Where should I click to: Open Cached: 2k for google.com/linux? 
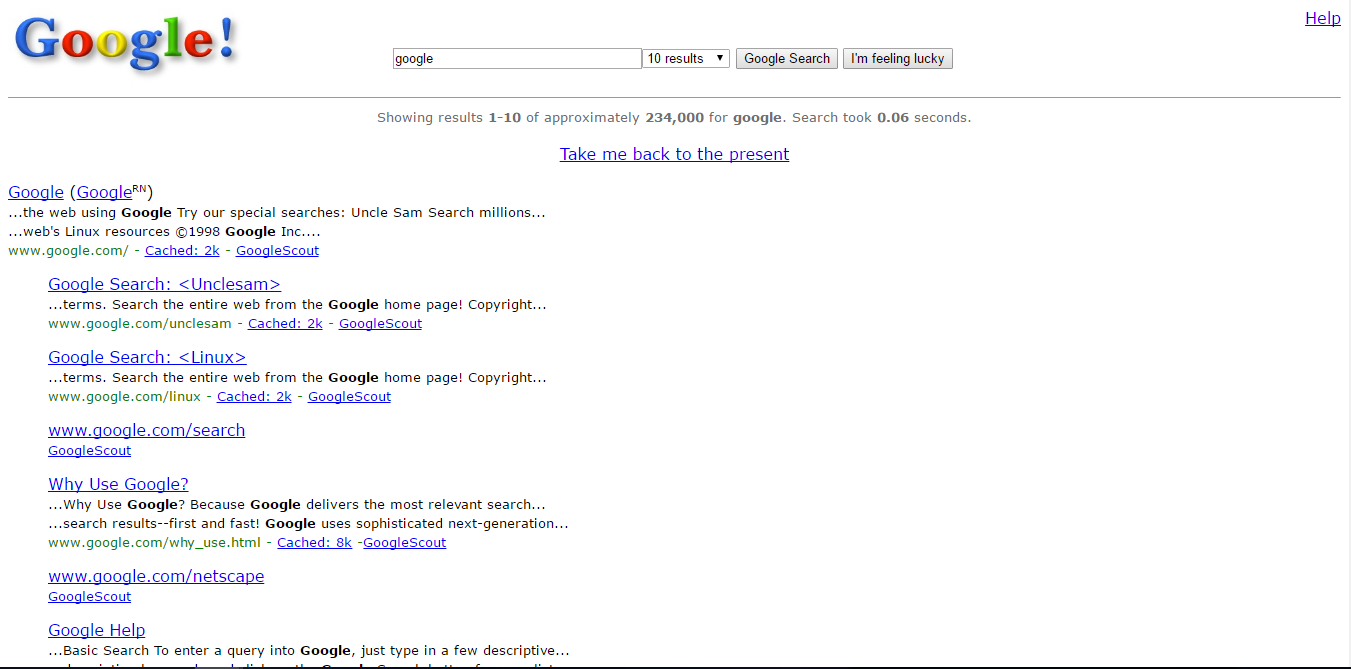click(254, 397)
